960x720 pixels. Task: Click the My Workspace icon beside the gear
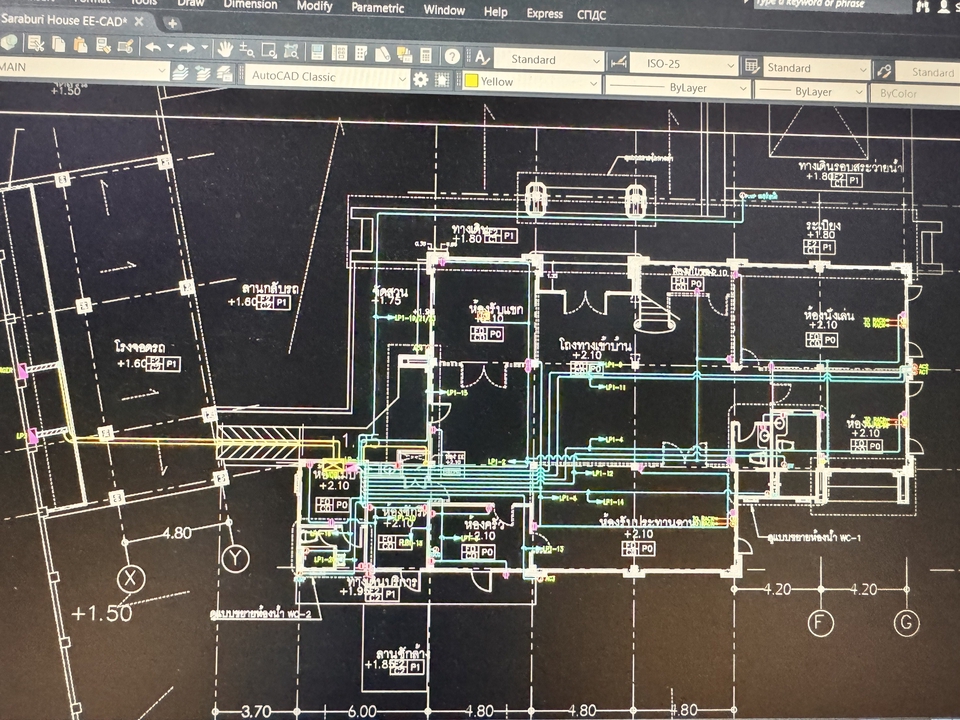coord(442,80)
